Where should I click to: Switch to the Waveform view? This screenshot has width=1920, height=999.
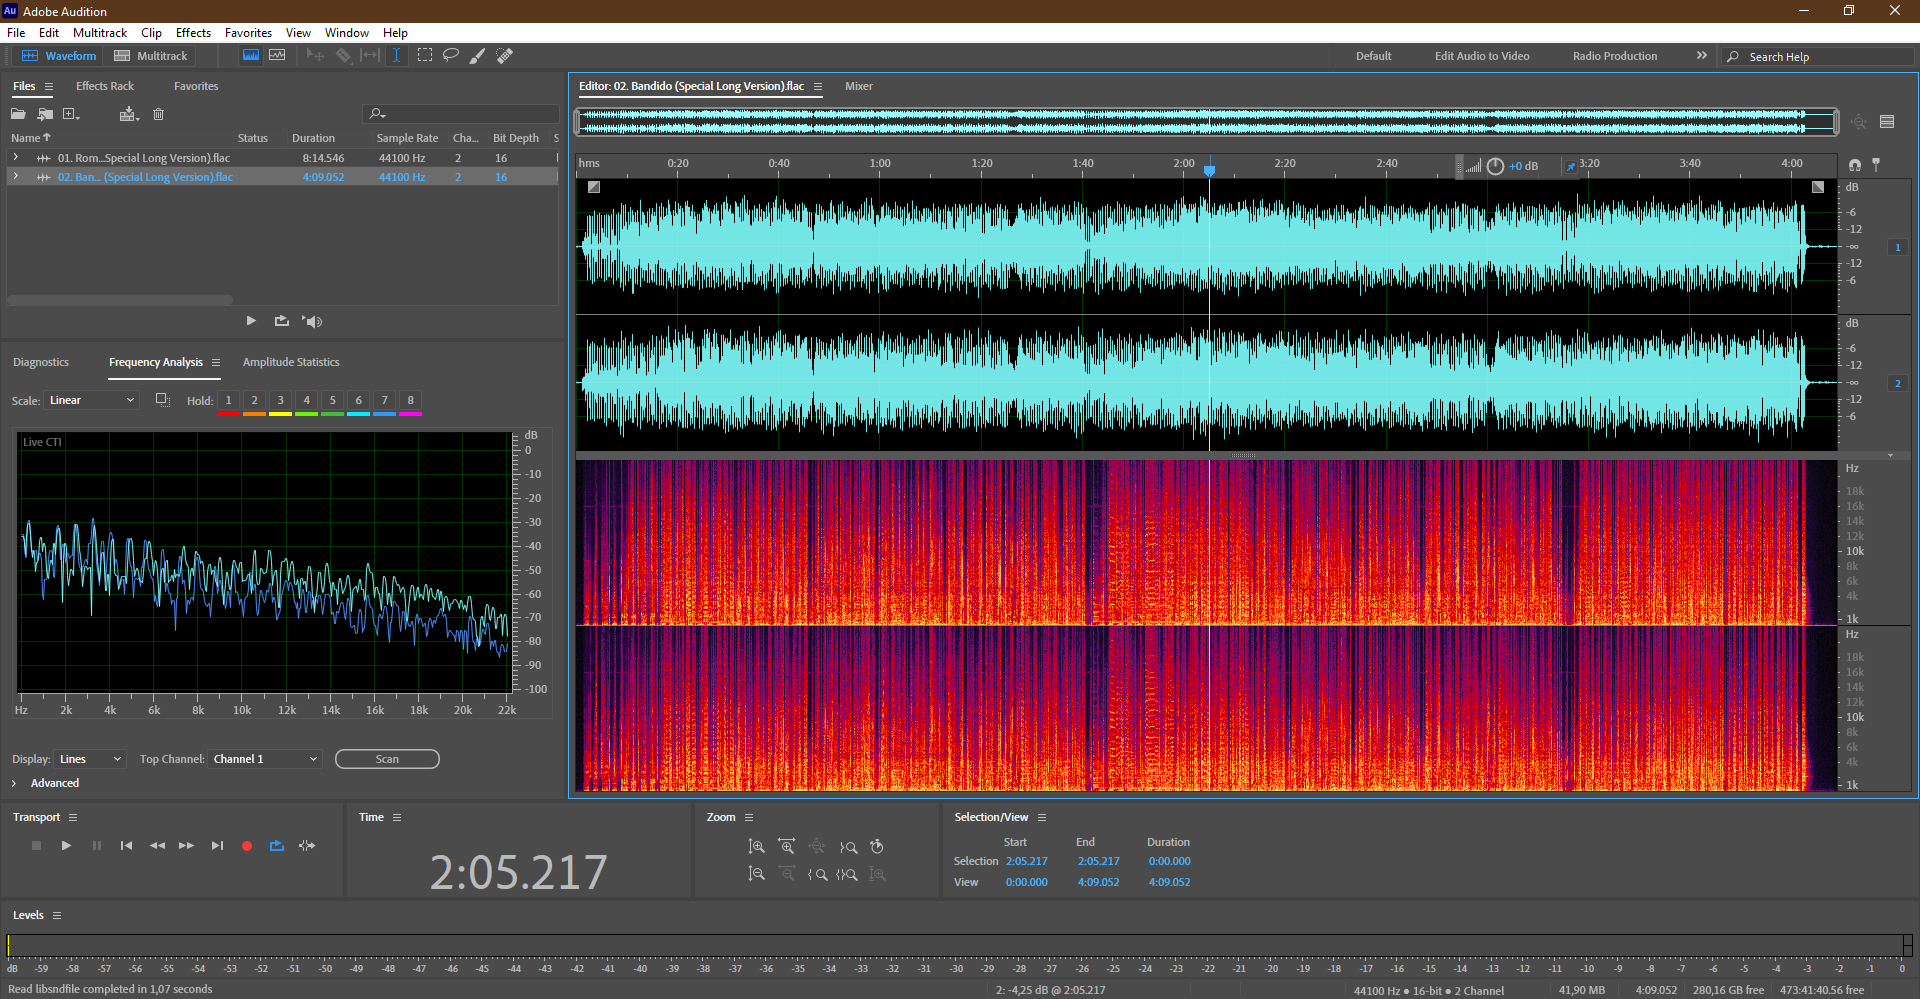(59, 56)
